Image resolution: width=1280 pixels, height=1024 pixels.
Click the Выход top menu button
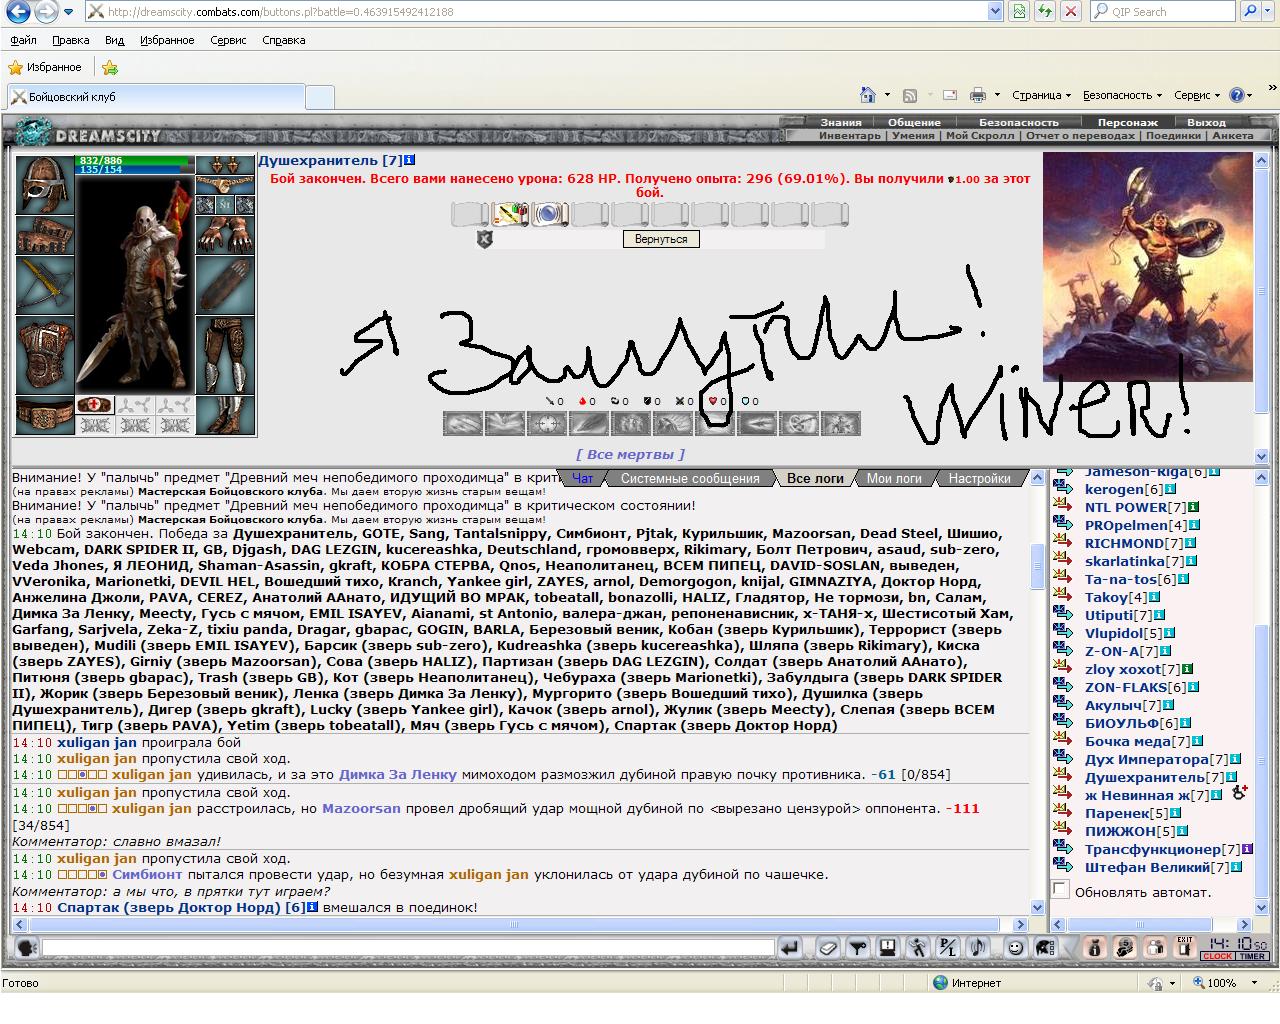pos(1206,122)
